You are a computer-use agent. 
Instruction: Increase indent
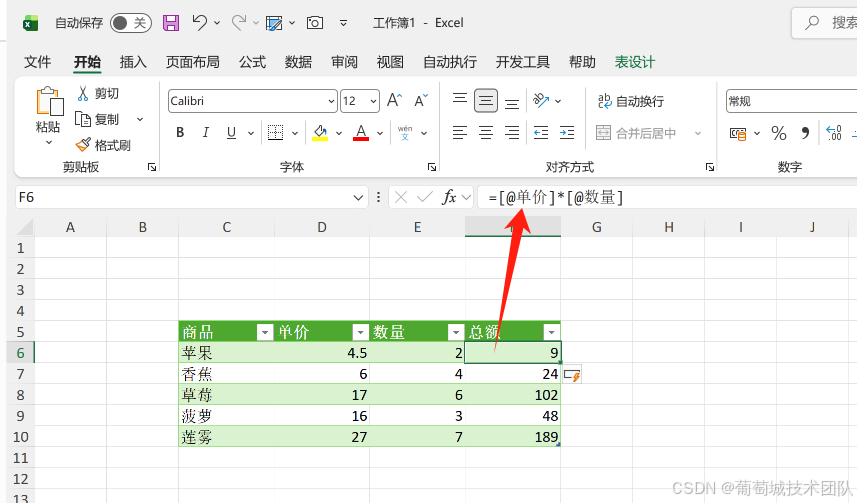coord(567,132)
